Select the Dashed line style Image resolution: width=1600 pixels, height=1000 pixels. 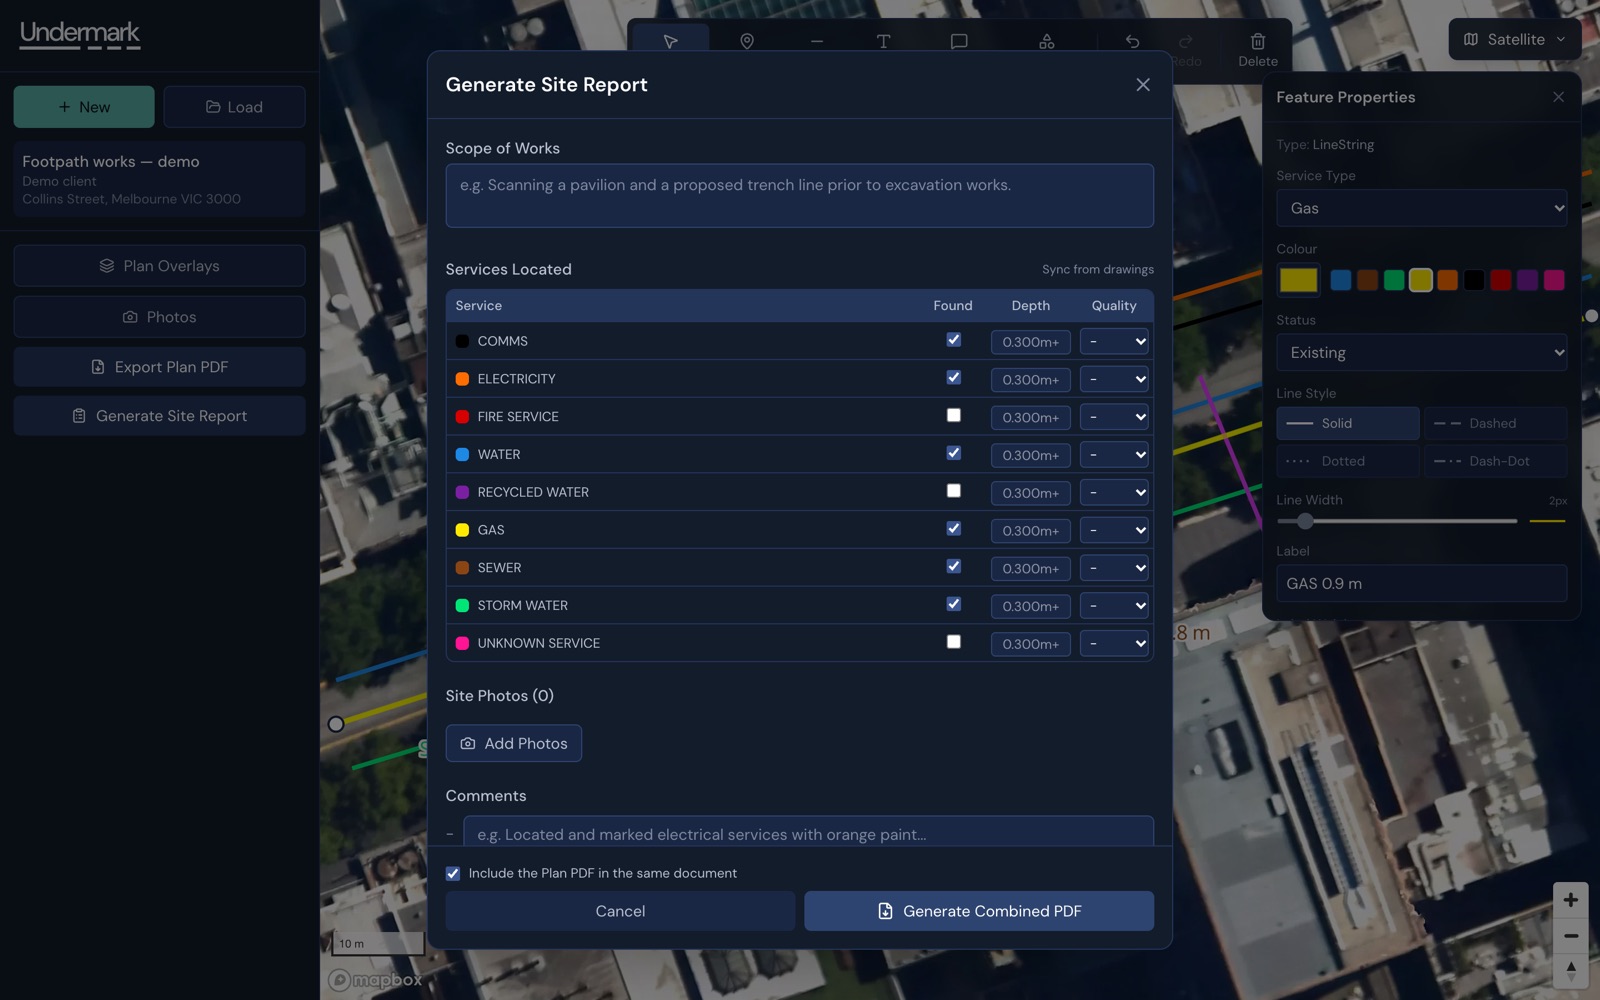coord(1495,423)
